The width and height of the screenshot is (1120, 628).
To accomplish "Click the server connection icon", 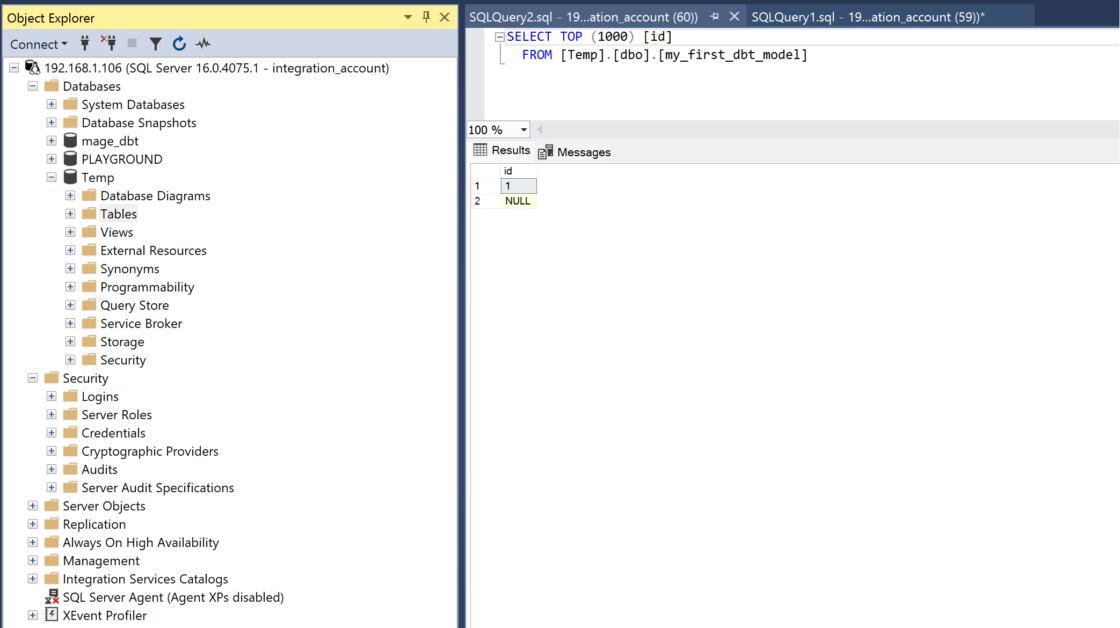I will coord(32,68).
